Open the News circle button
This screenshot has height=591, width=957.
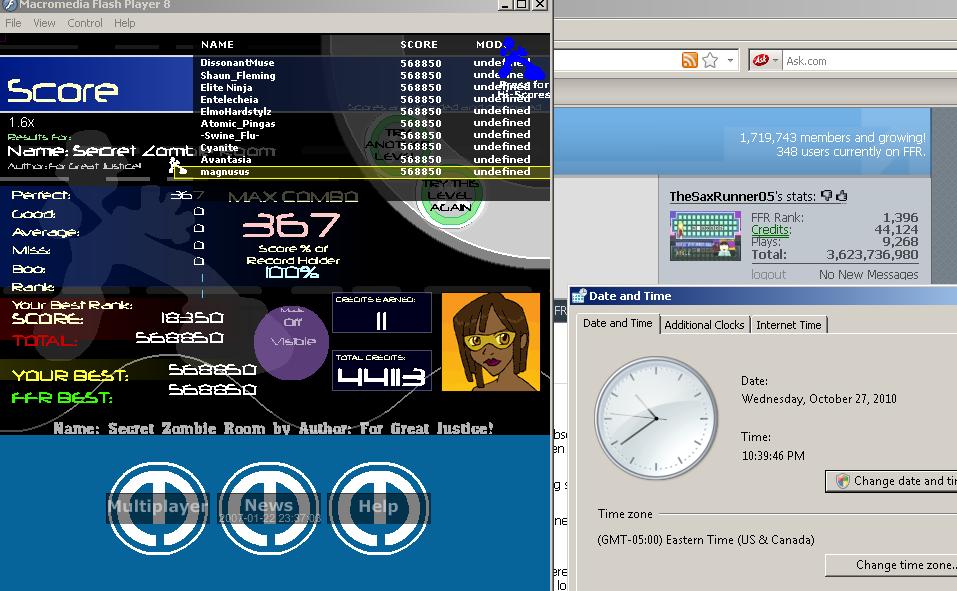[269, 507]
